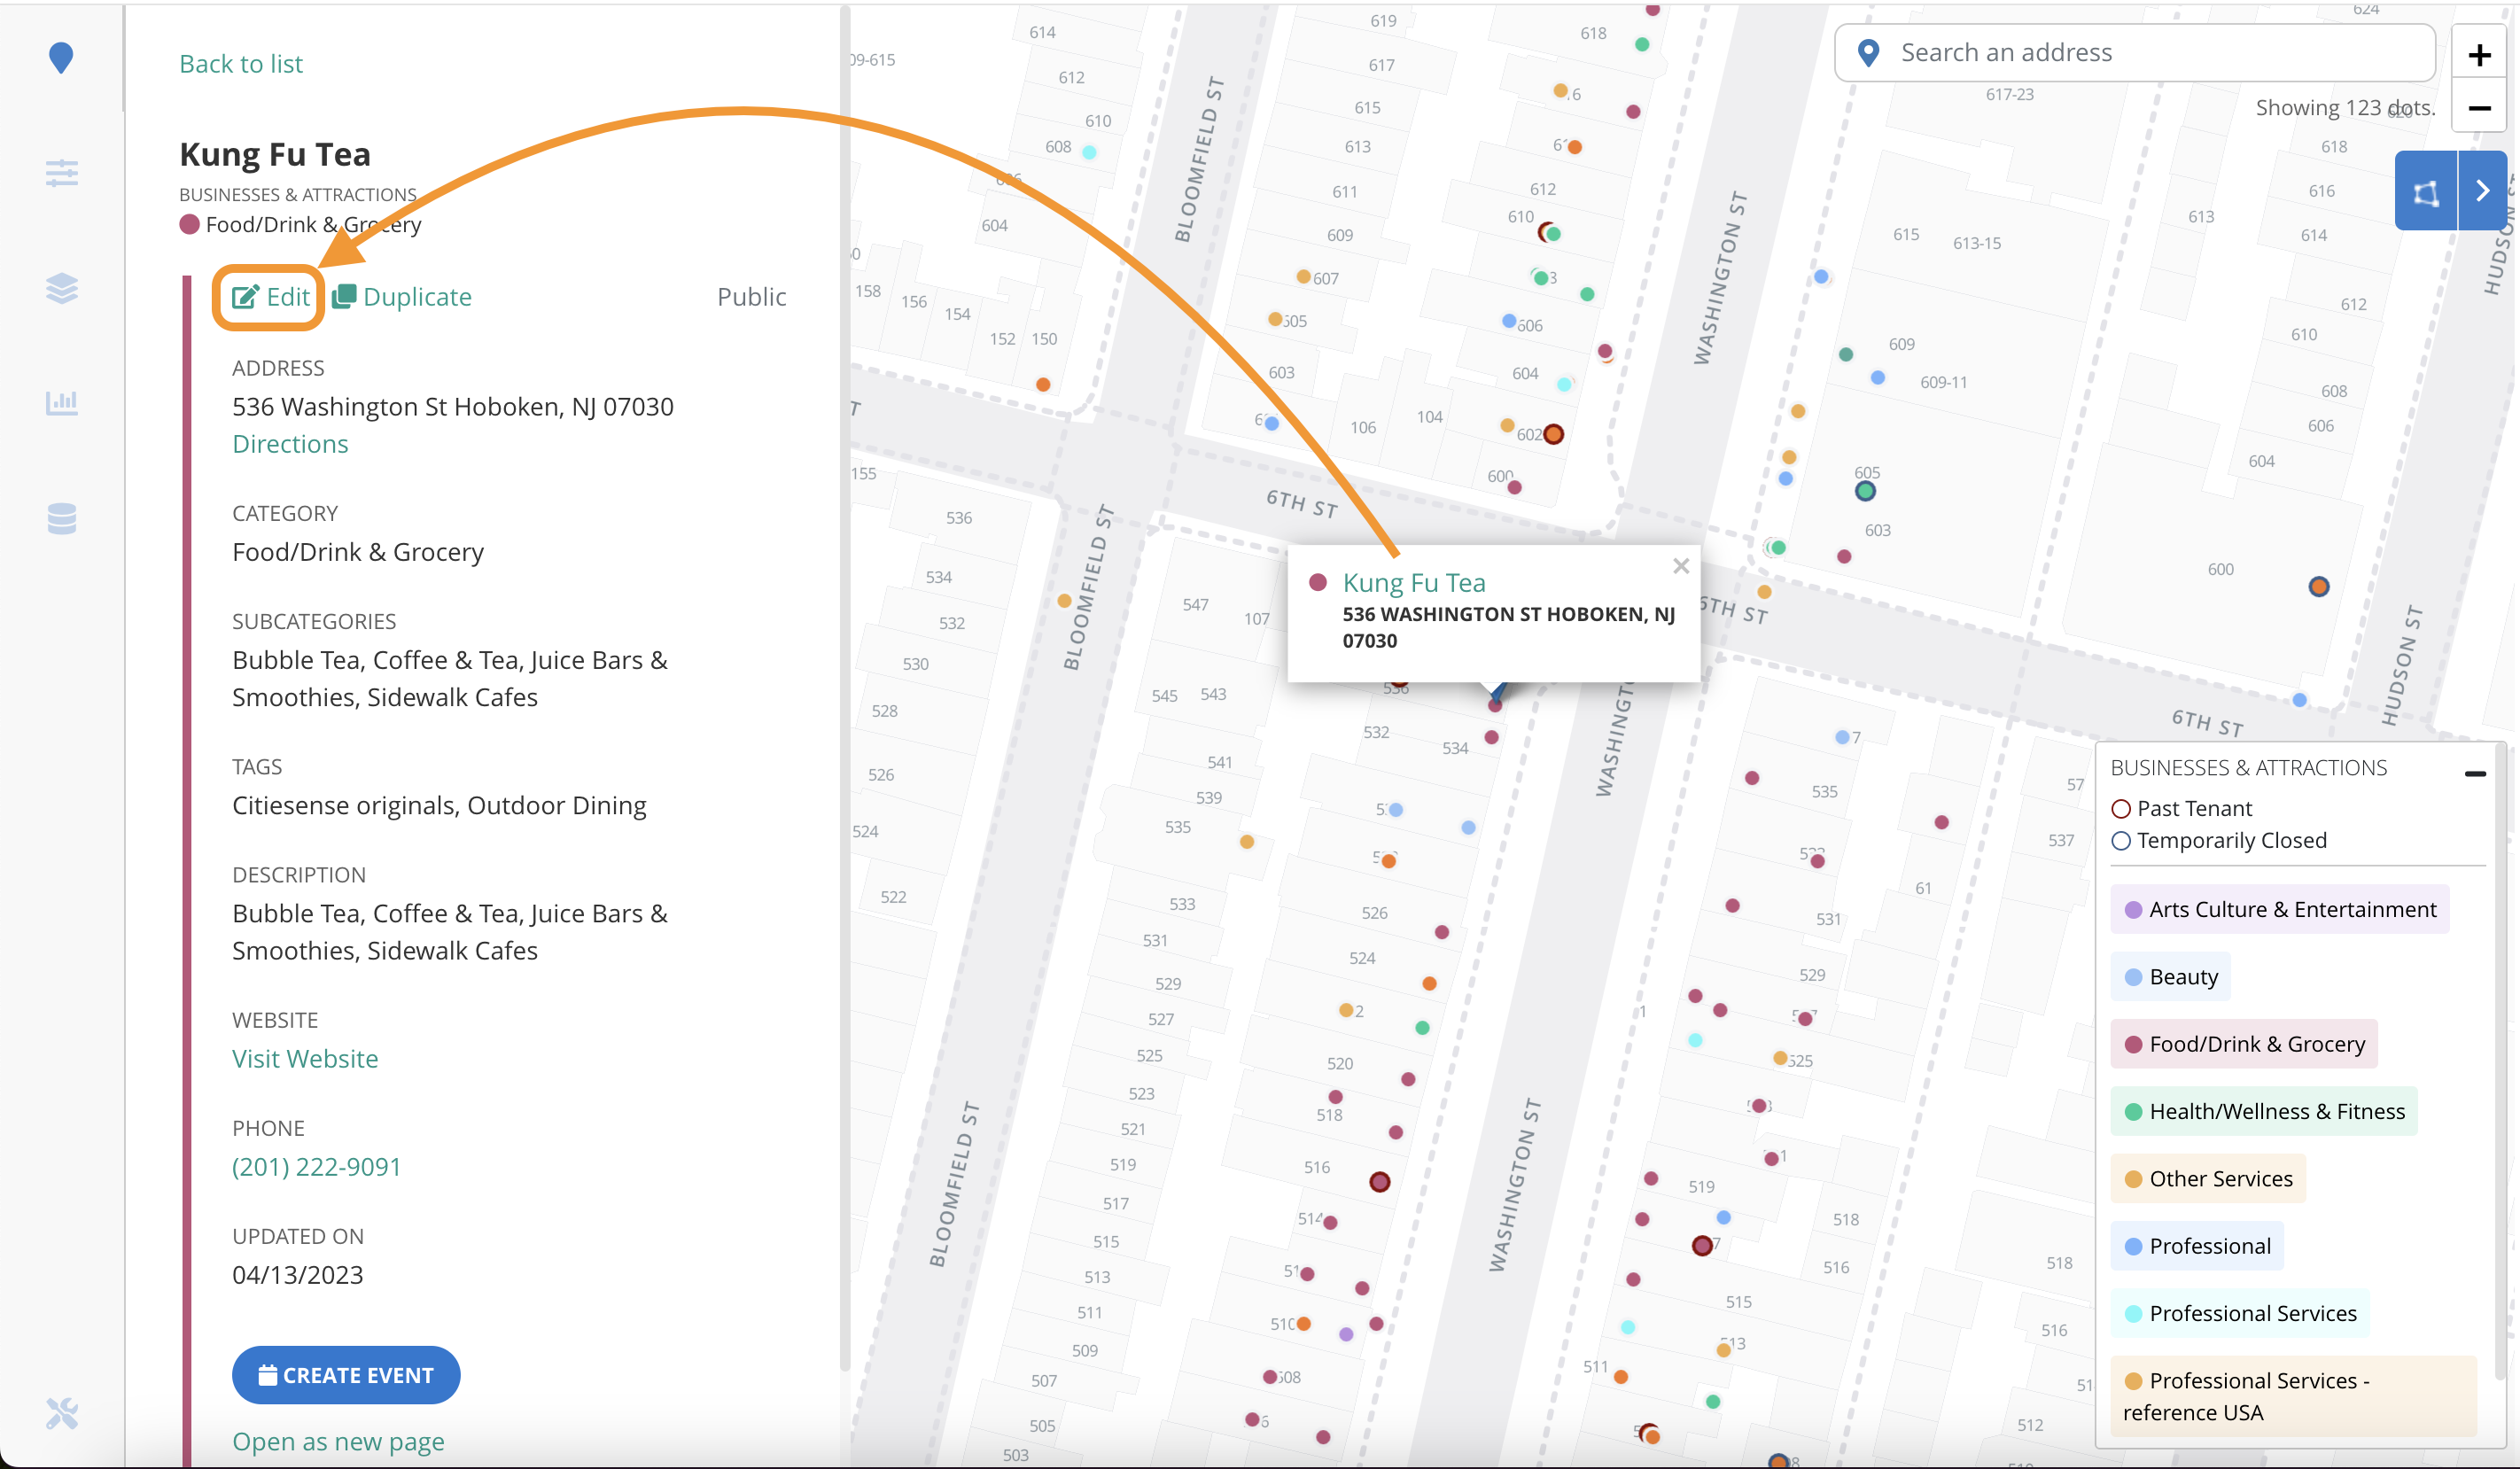Zoom in the map with plus button
Screen dimensions: 2520x1469
(x=2478, y=55)
